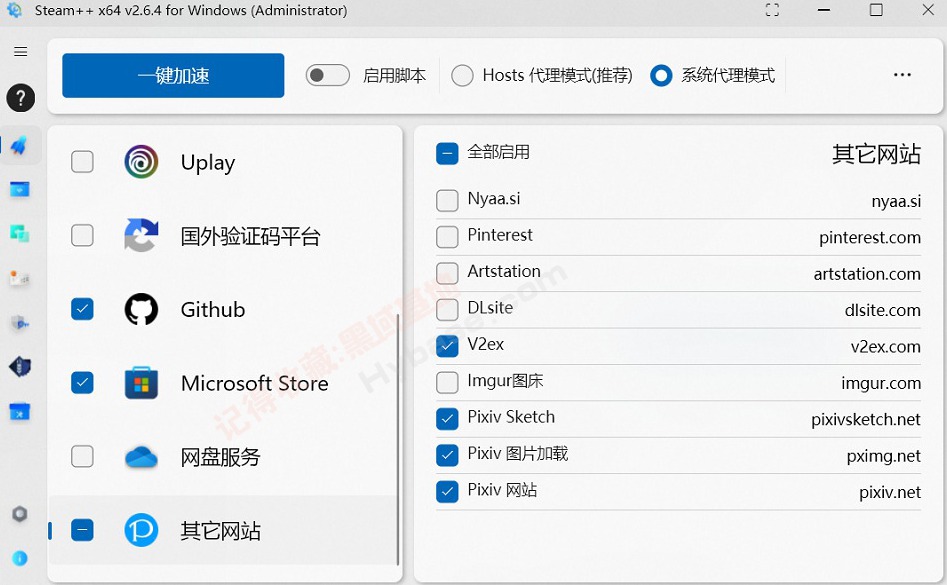Uncheck the Github checkbox
947x585 pixels.
click(x=82, y=309)
